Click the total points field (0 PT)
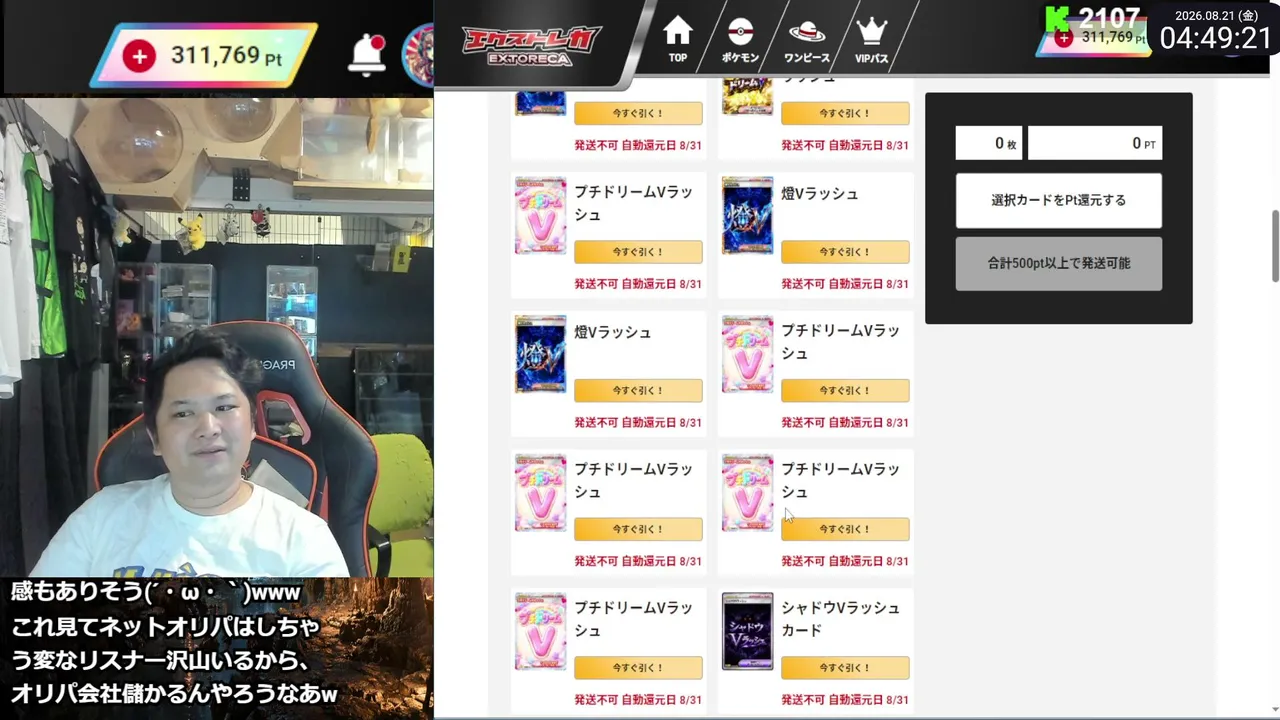The height and width of the screenshot is (720, 1280). [1095, 144]
